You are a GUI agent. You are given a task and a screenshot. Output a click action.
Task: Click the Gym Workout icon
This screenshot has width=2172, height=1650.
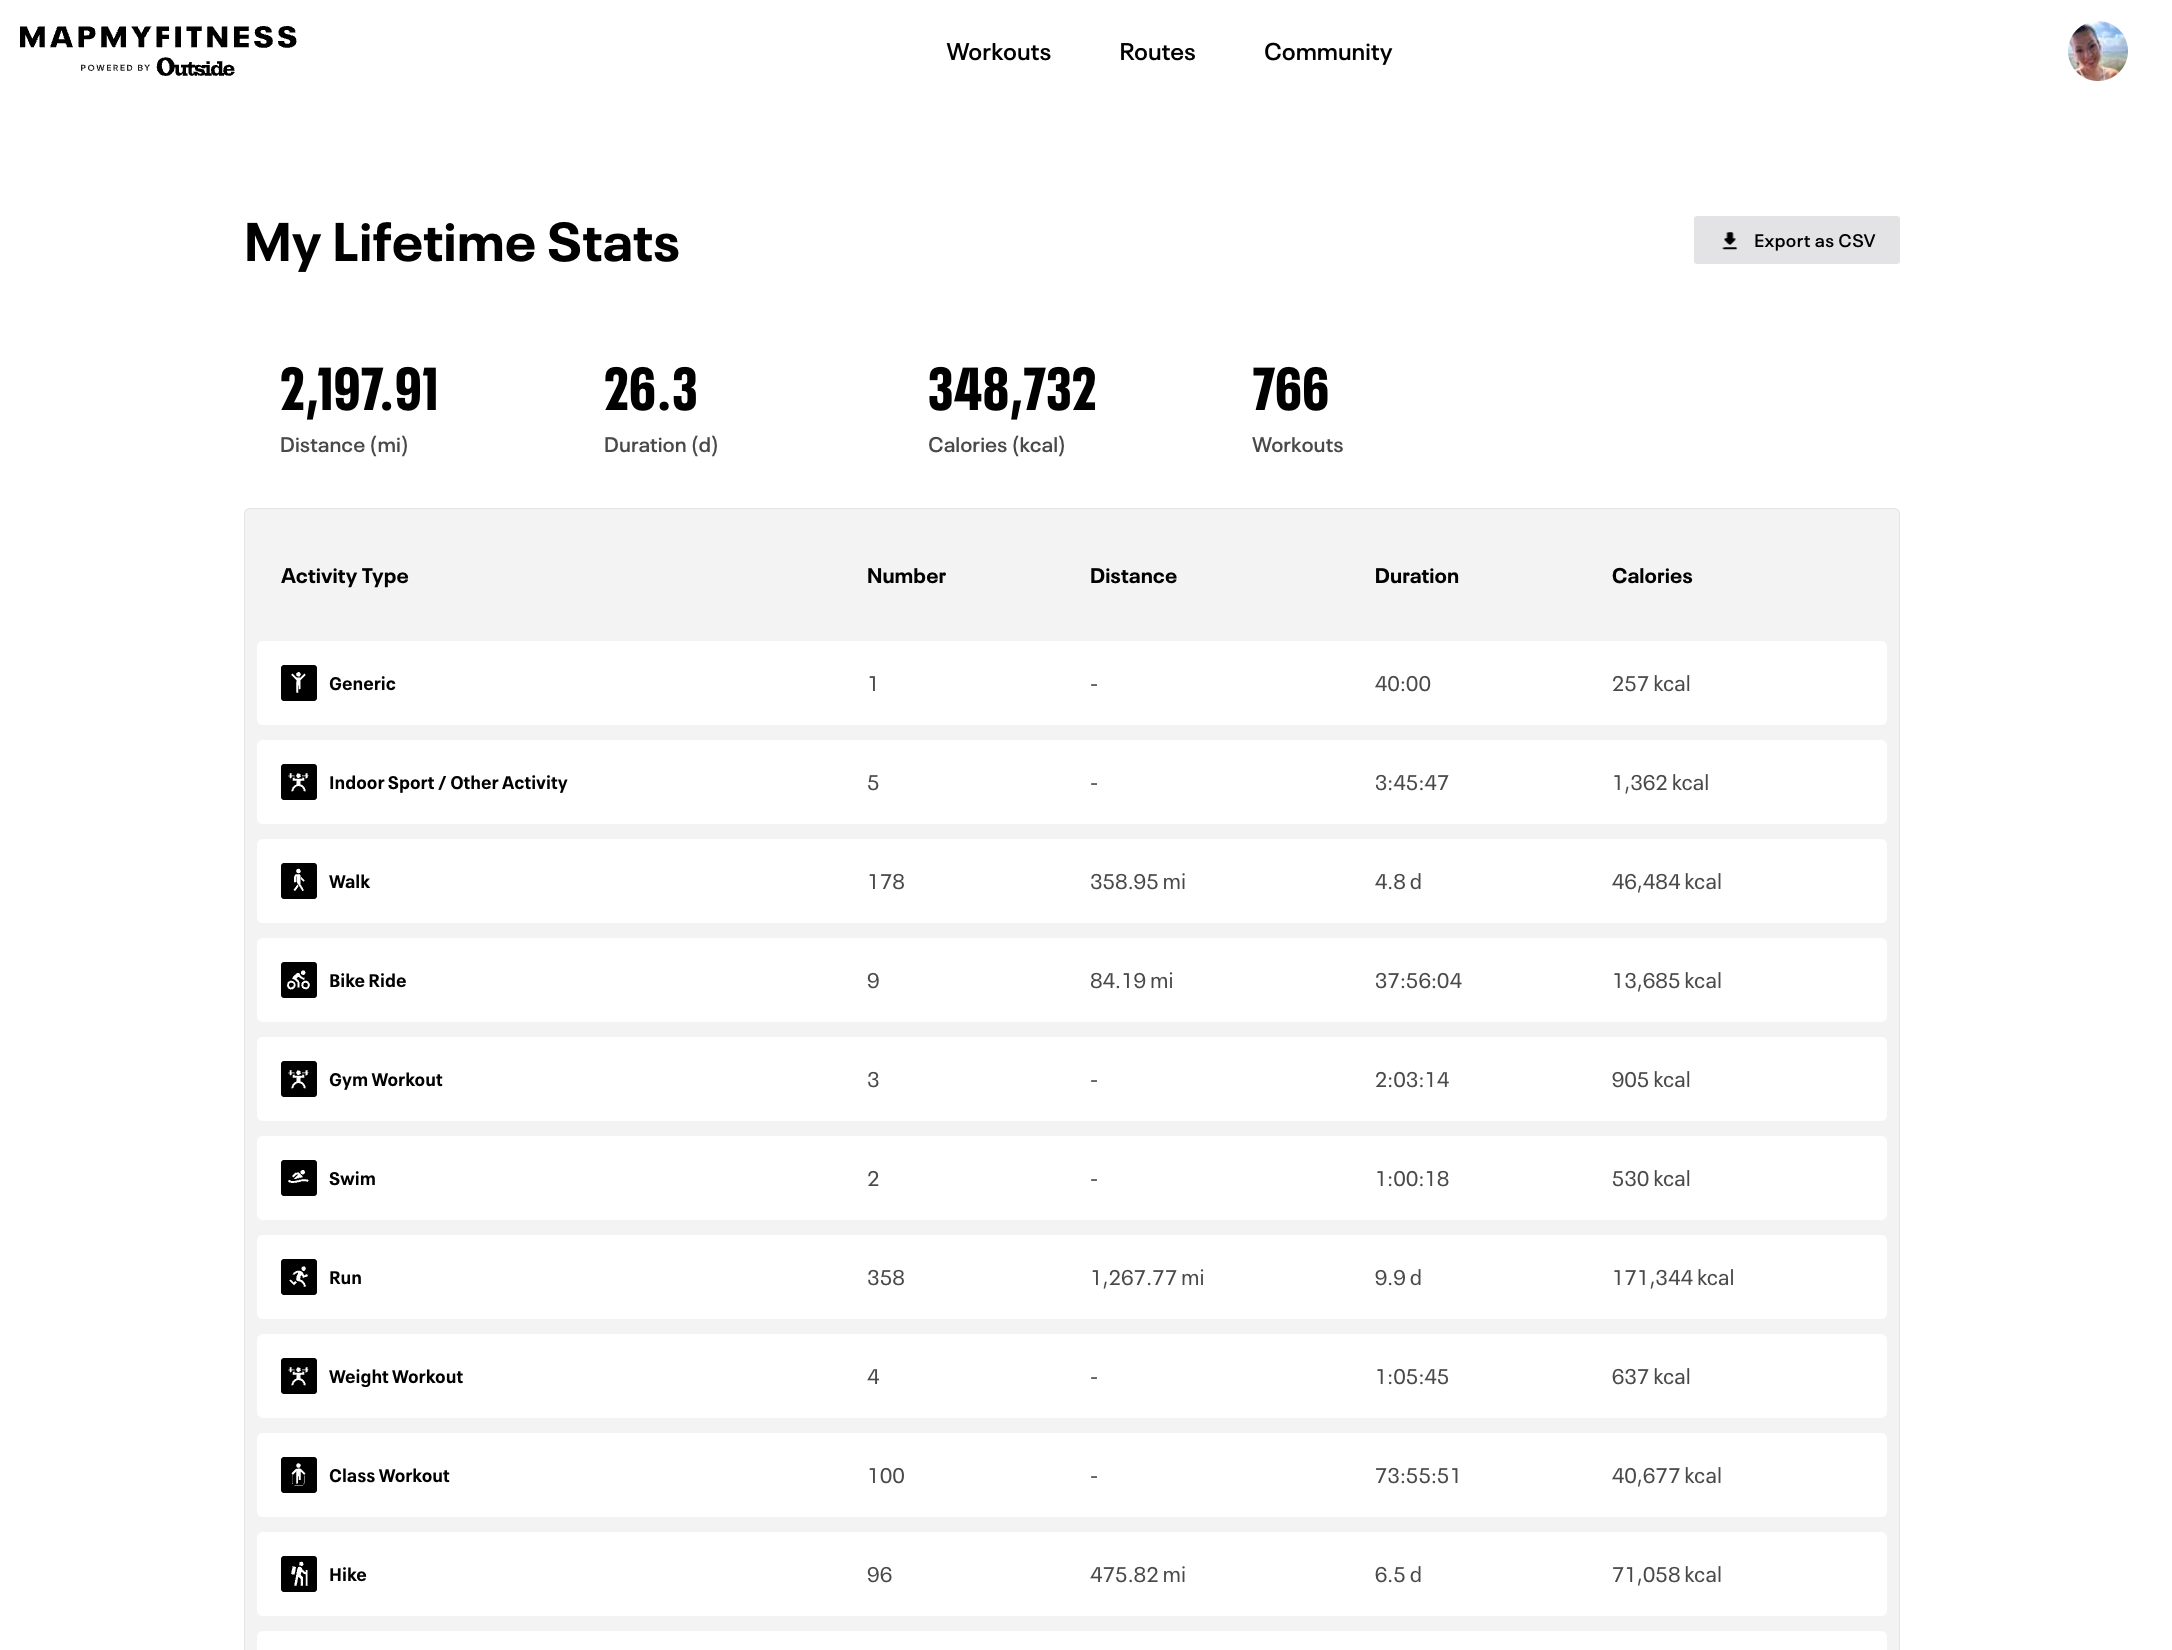(298, 1079)
